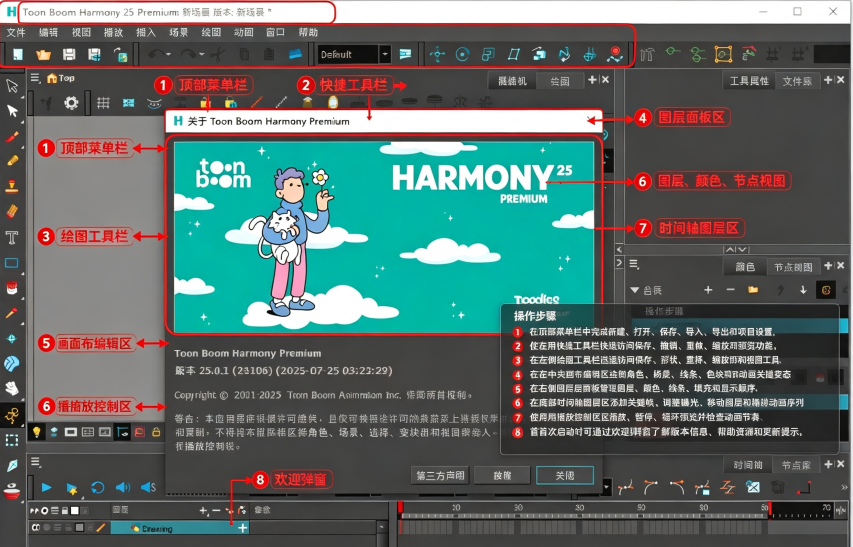Screen dimensions: 853x547
Task: Add a layer with timeline plus button
Action: (x=203, y=511)
